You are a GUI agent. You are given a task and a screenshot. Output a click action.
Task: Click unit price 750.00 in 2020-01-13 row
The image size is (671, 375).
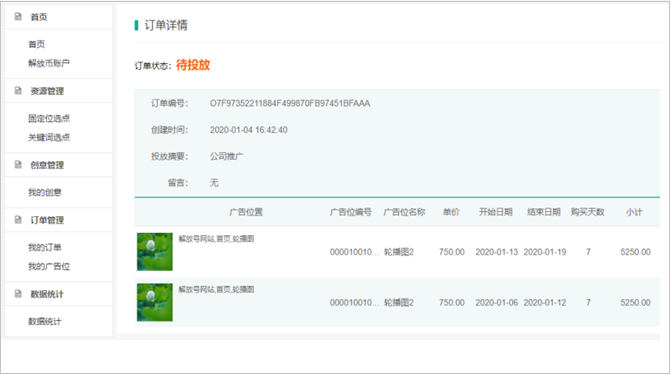click(x=451, y=252)
